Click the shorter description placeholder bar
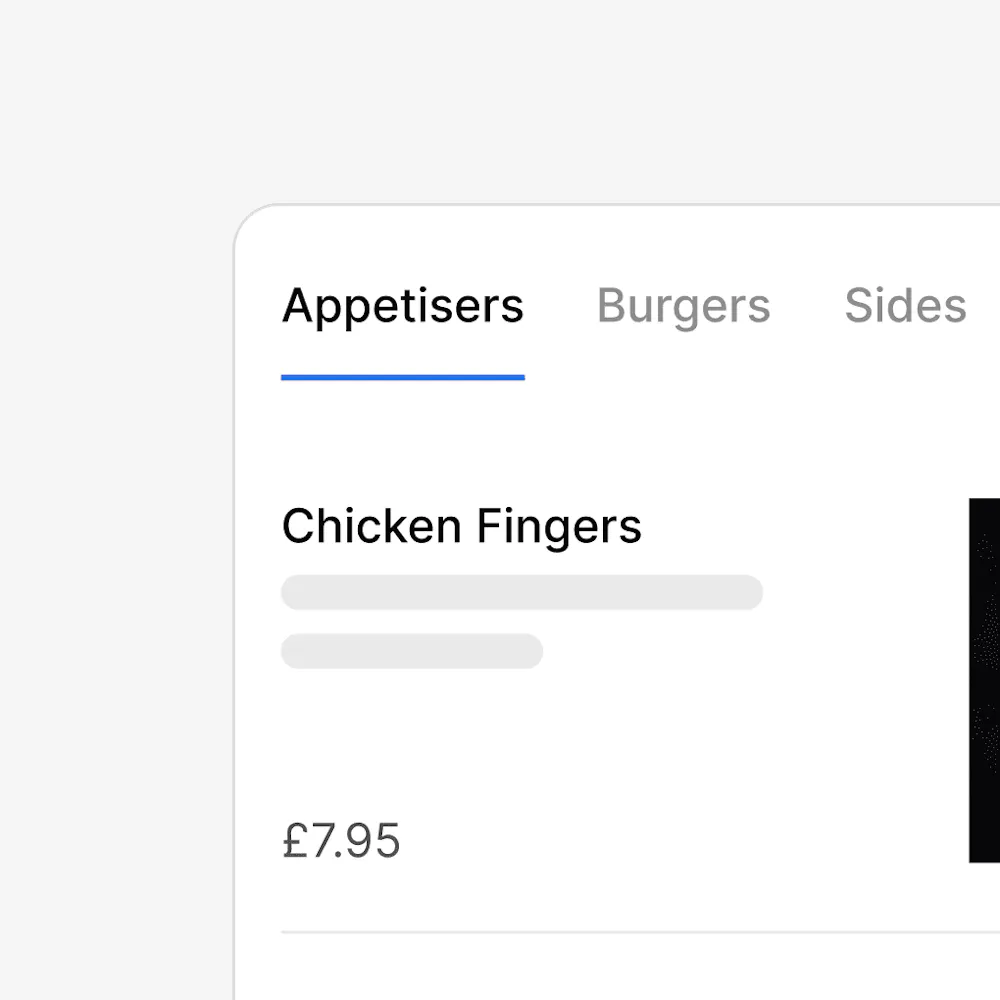 coord(411,651)
